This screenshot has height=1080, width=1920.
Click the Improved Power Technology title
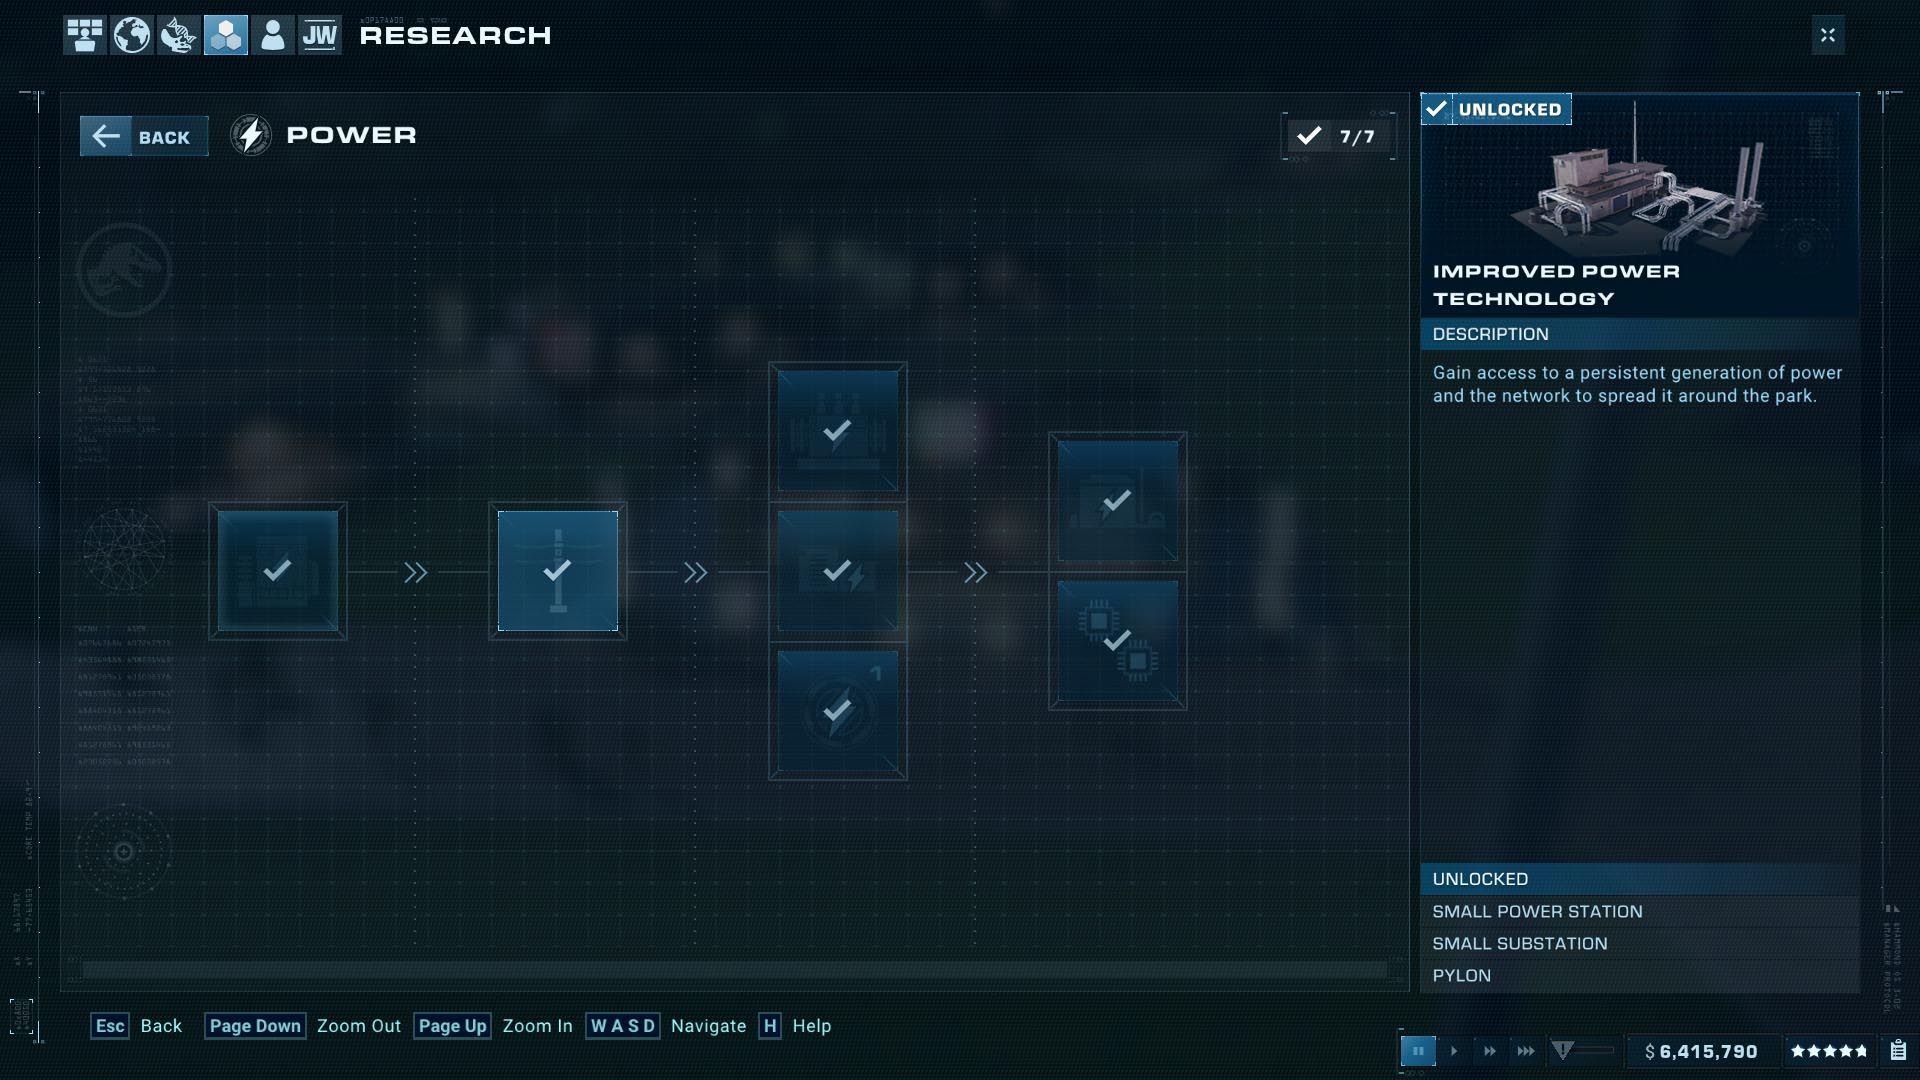point(1556,285)
